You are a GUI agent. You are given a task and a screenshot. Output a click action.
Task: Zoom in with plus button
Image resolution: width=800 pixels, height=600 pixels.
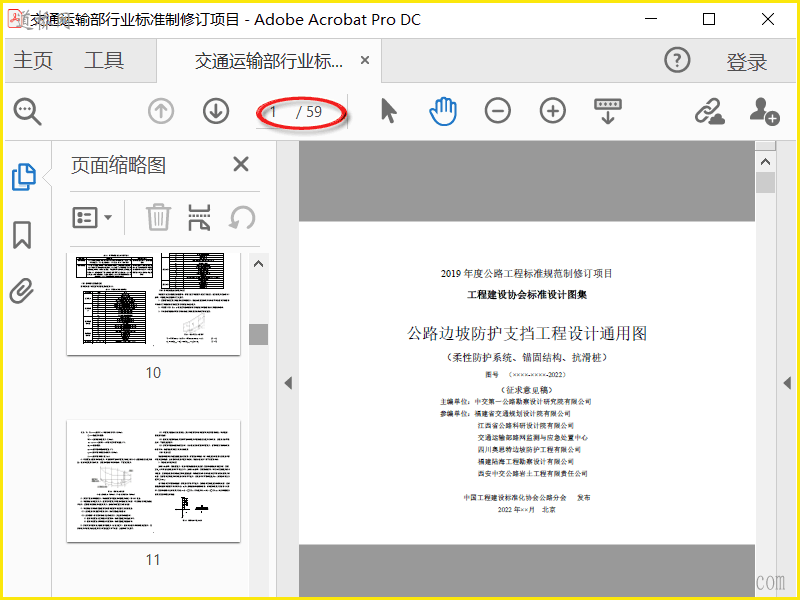[553, 111]
